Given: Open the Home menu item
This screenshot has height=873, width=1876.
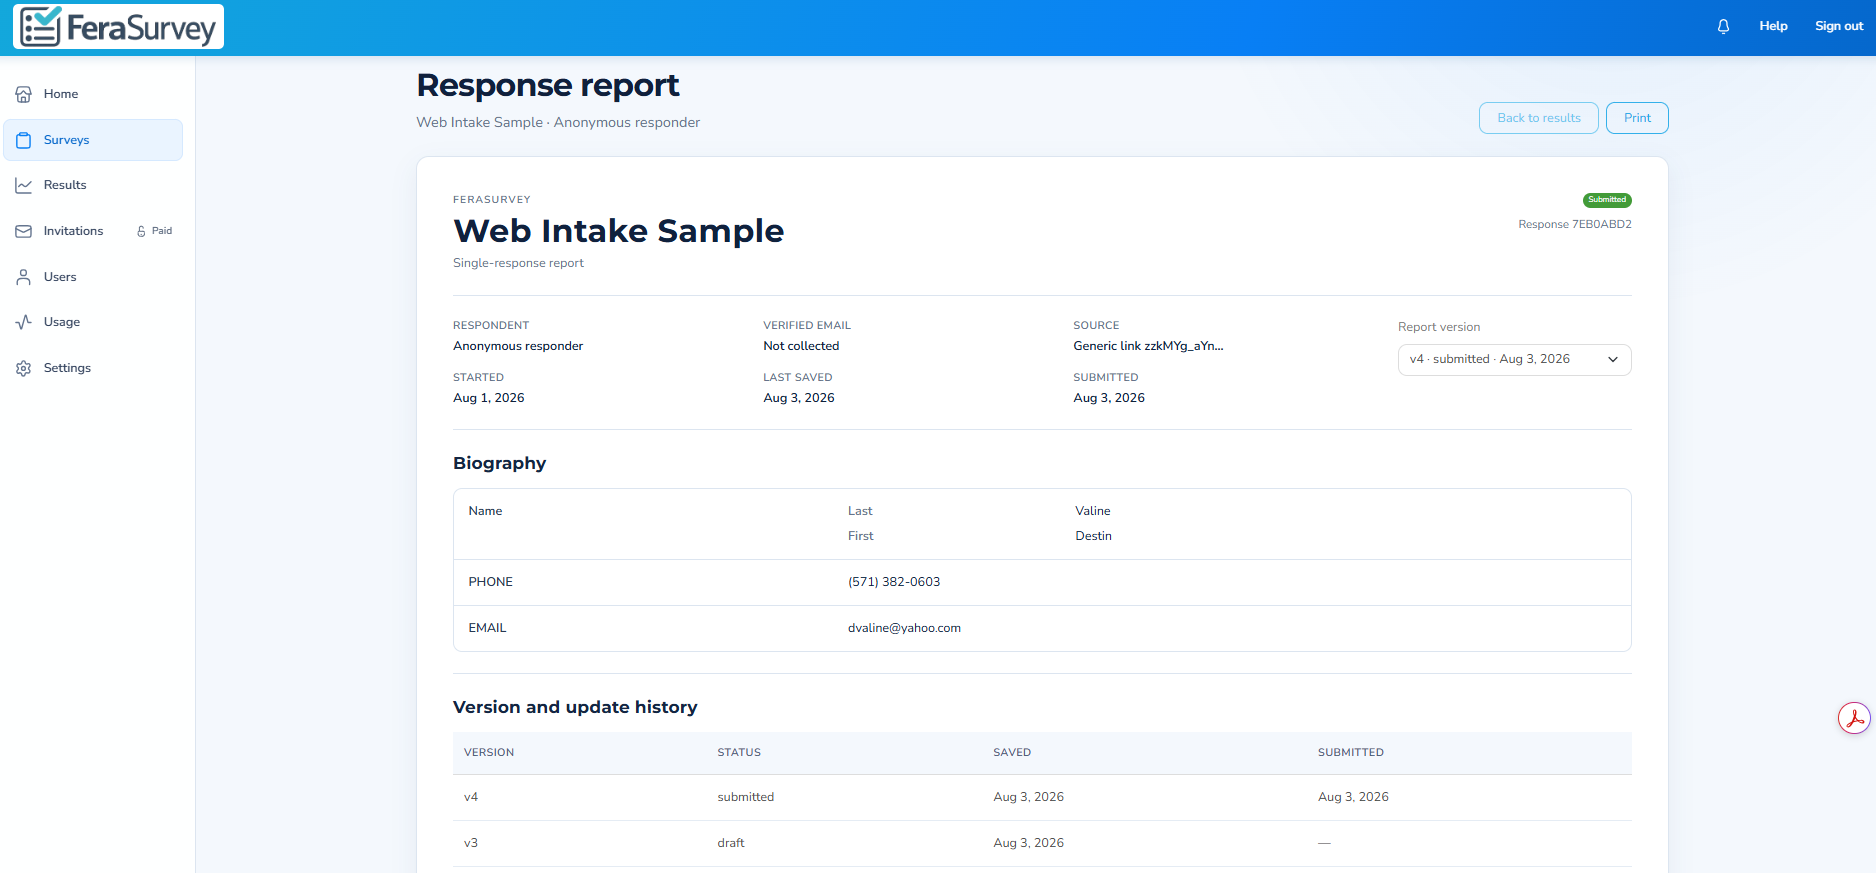Looking at the screenshot, I should 93,94.
